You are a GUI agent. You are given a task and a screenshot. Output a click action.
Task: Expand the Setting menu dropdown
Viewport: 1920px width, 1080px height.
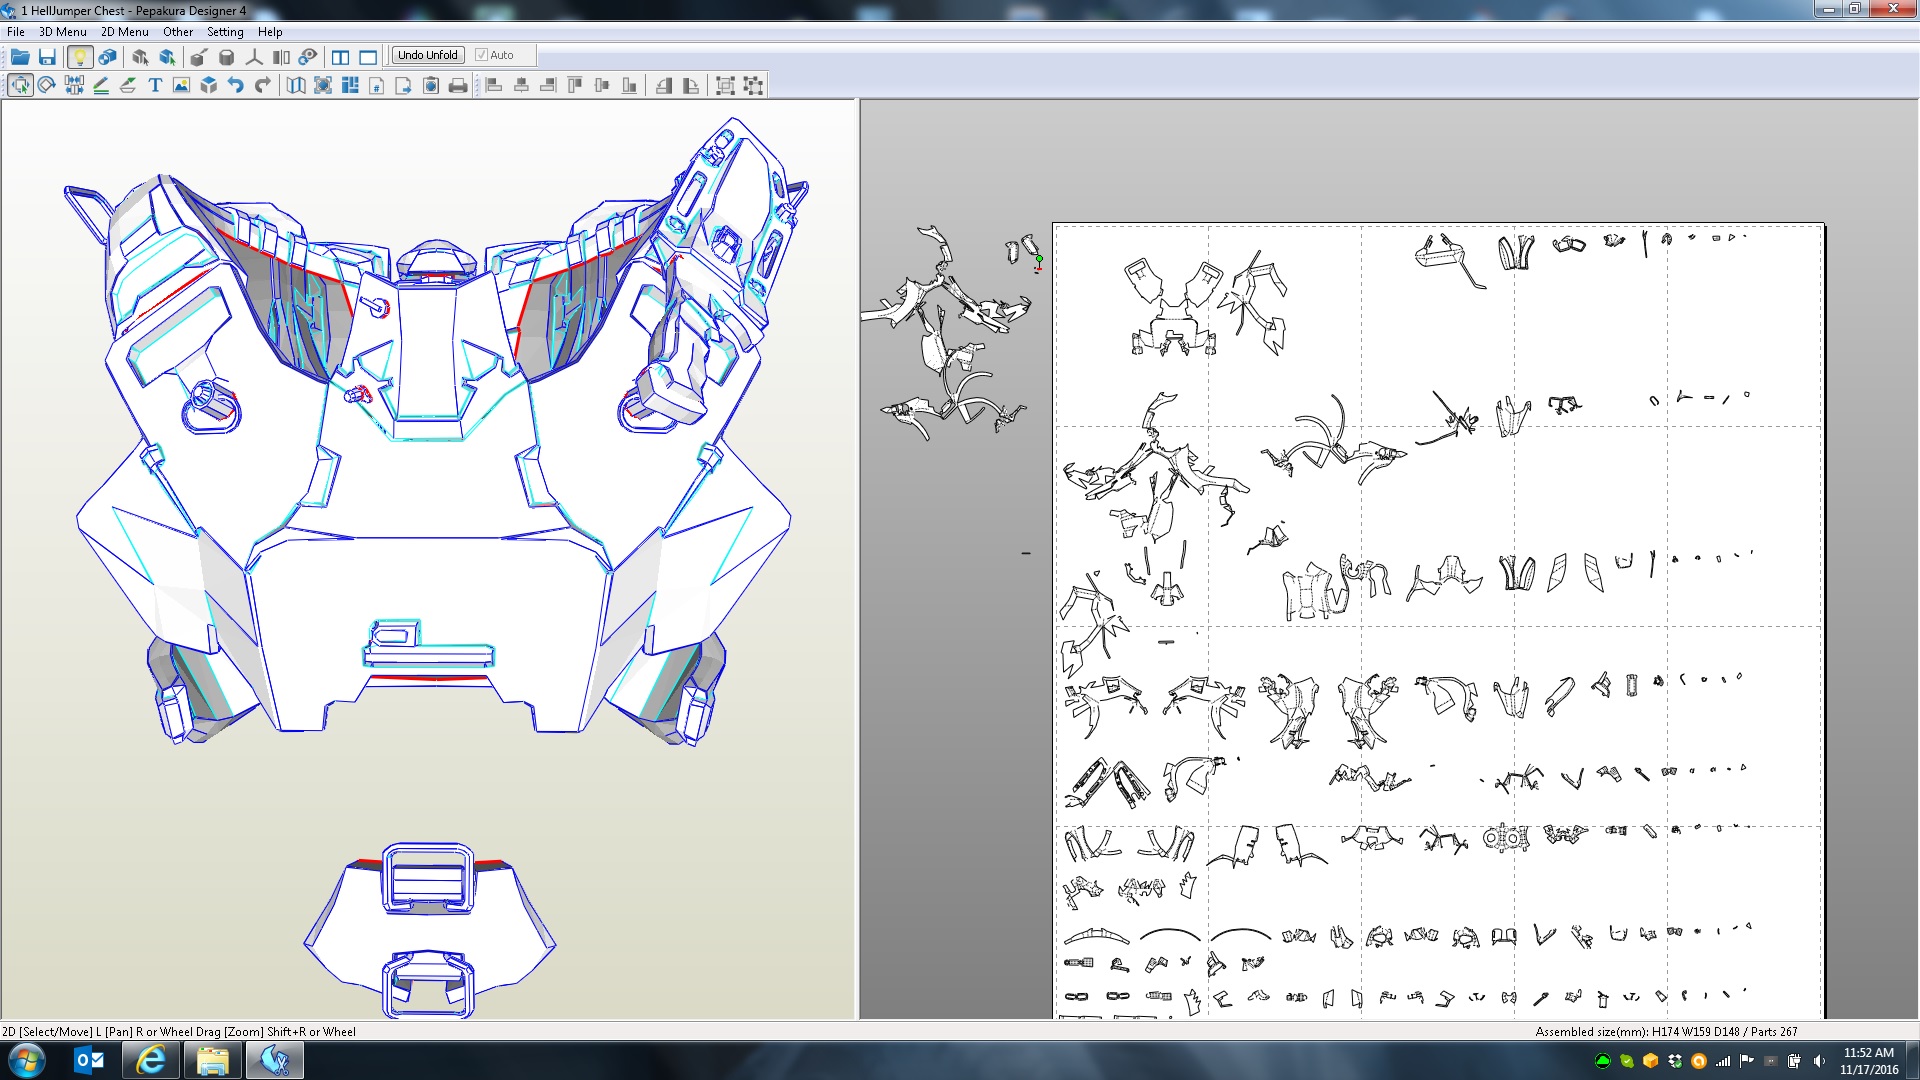click(x=225, y=32)
